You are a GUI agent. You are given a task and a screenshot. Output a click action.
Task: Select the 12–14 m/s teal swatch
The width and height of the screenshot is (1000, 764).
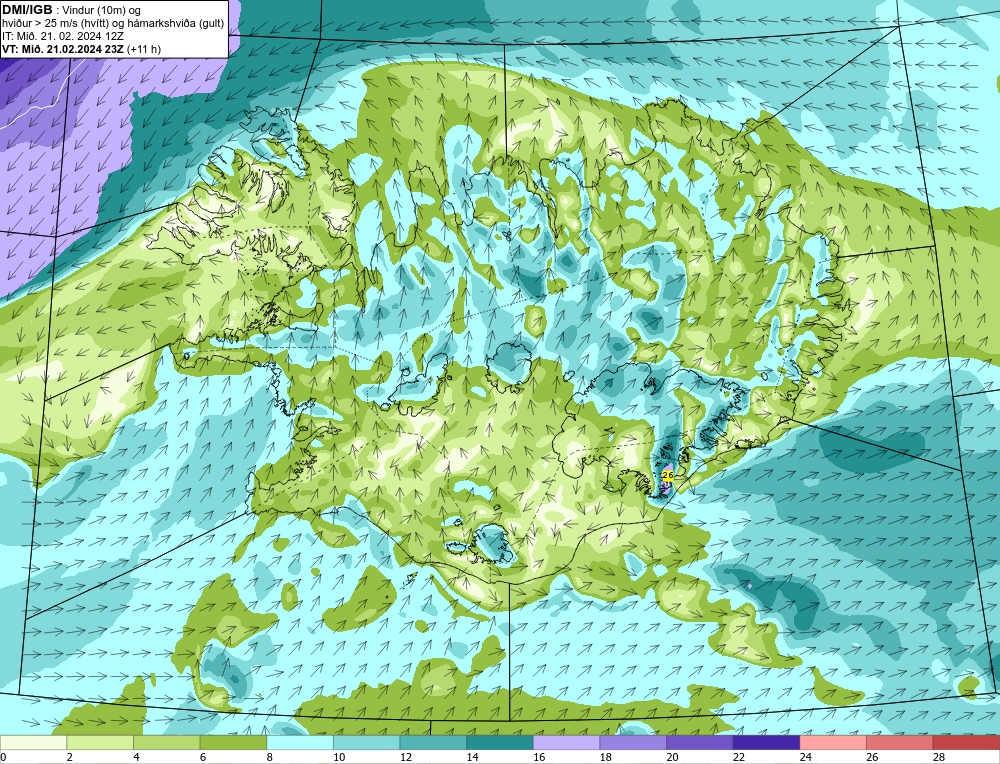click(x=433, y=742)
